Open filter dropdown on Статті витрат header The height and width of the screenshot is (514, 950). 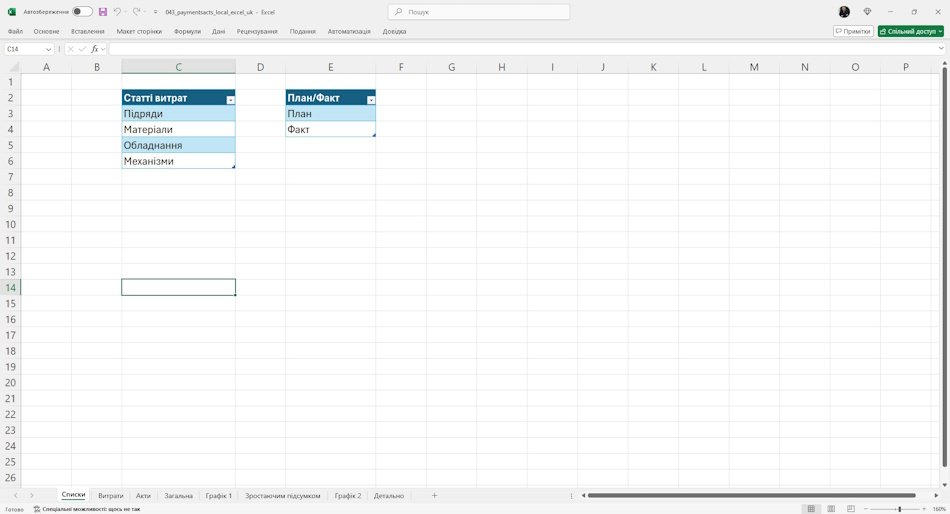230,100
